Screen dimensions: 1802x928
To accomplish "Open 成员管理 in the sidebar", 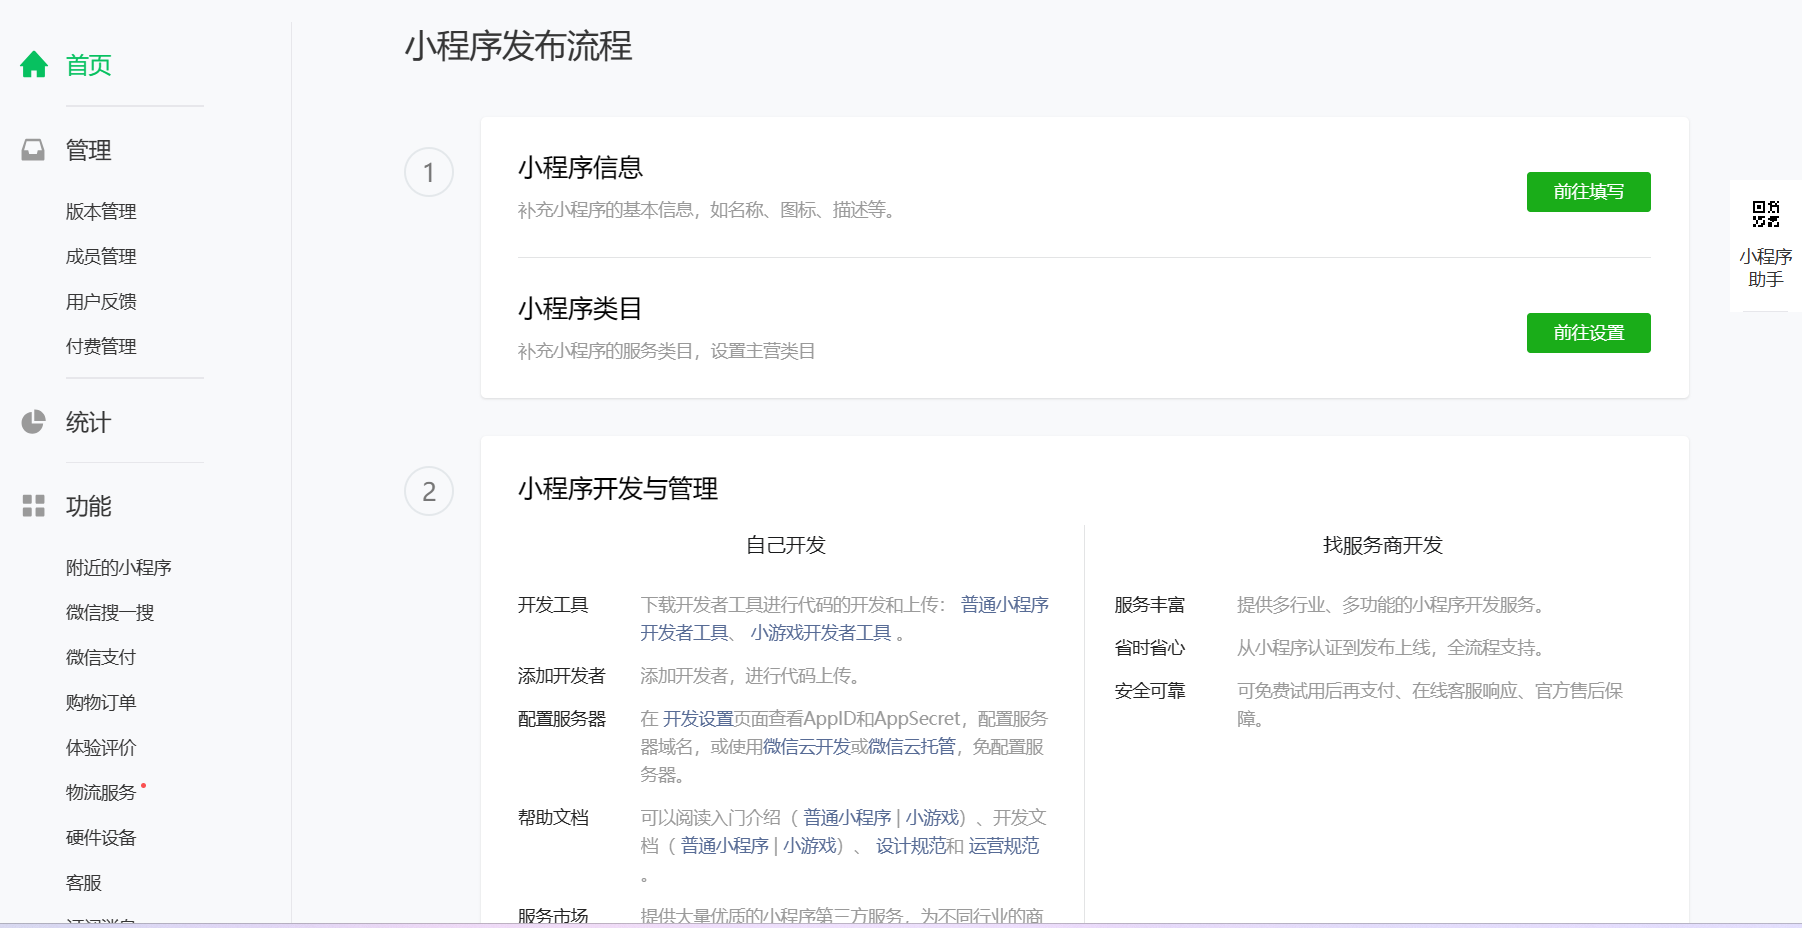I will 101,257.
